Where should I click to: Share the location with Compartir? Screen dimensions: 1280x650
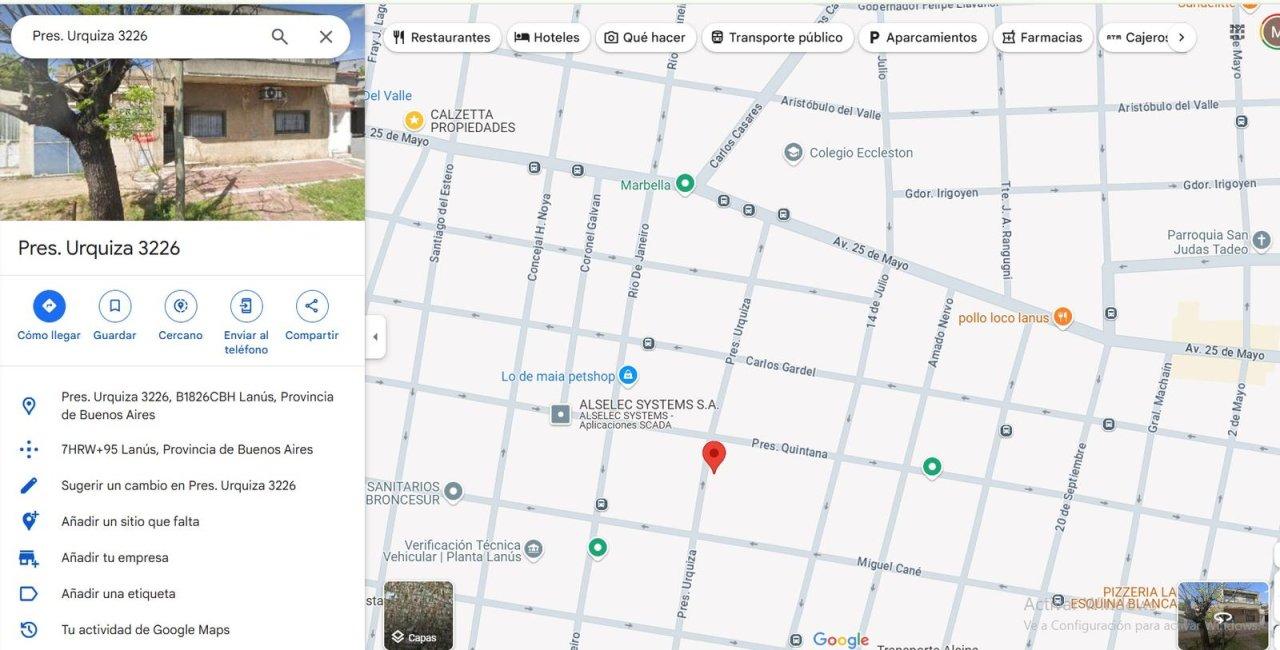pos(312,306)
